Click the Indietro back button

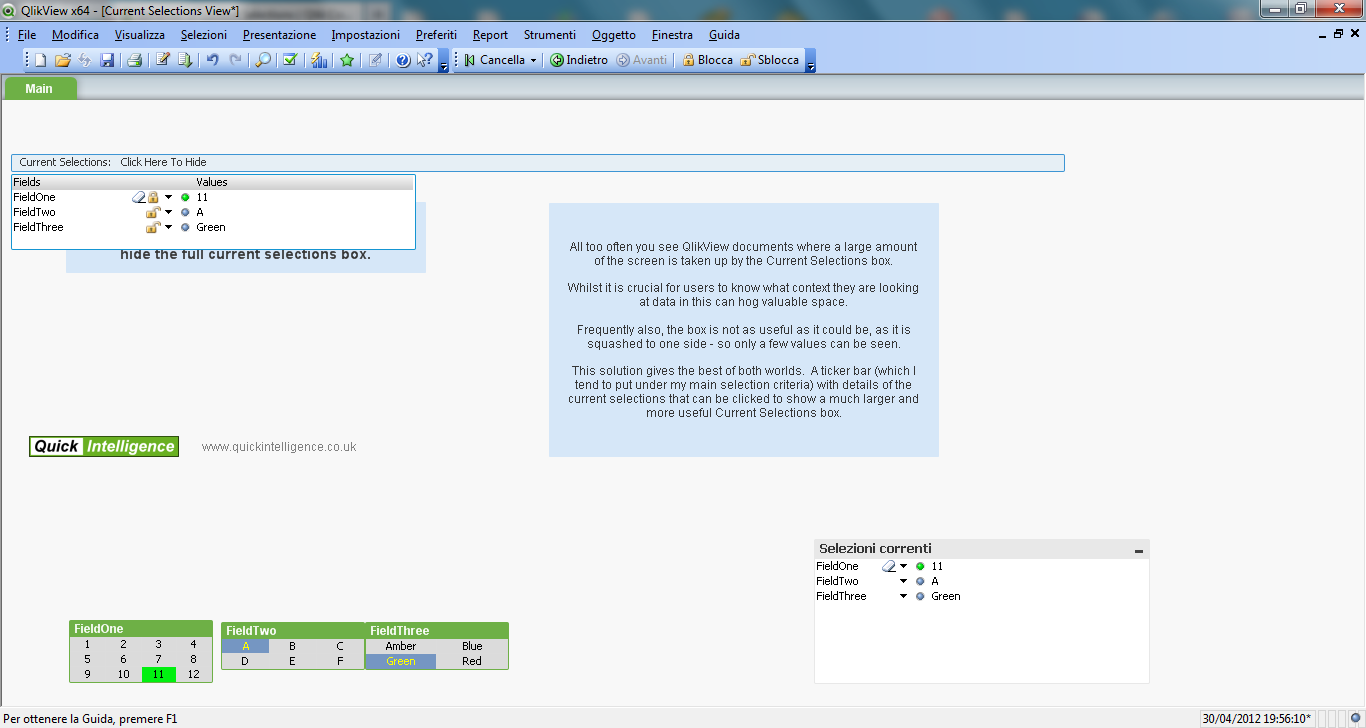pos(579,60)
